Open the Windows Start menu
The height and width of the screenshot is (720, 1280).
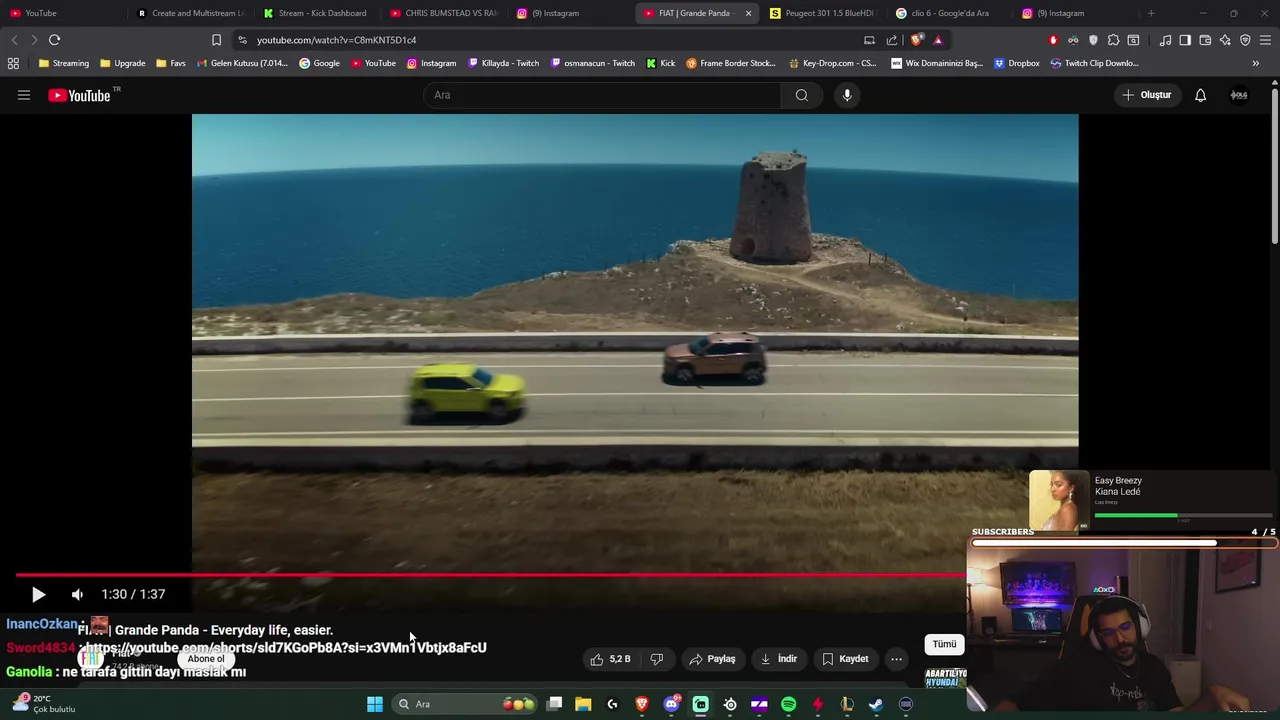(x=375, y=704)
